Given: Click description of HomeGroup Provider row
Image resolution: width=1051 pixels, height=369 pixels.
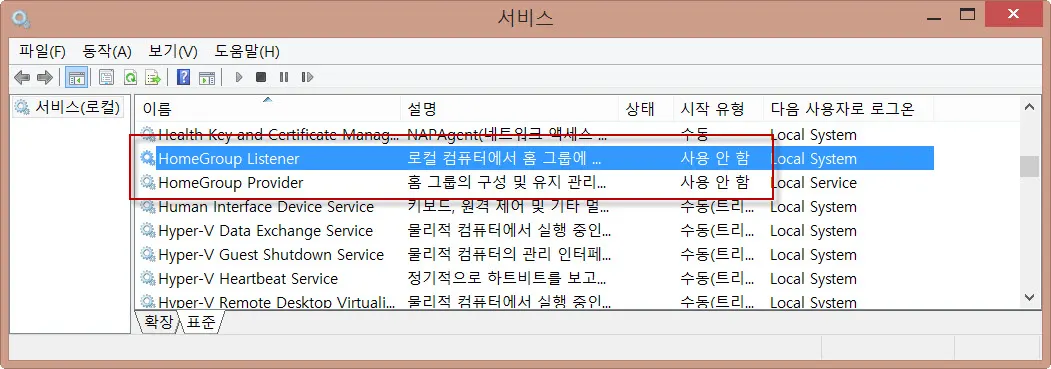Looking at the screenshot, I should tap(506, 183).
